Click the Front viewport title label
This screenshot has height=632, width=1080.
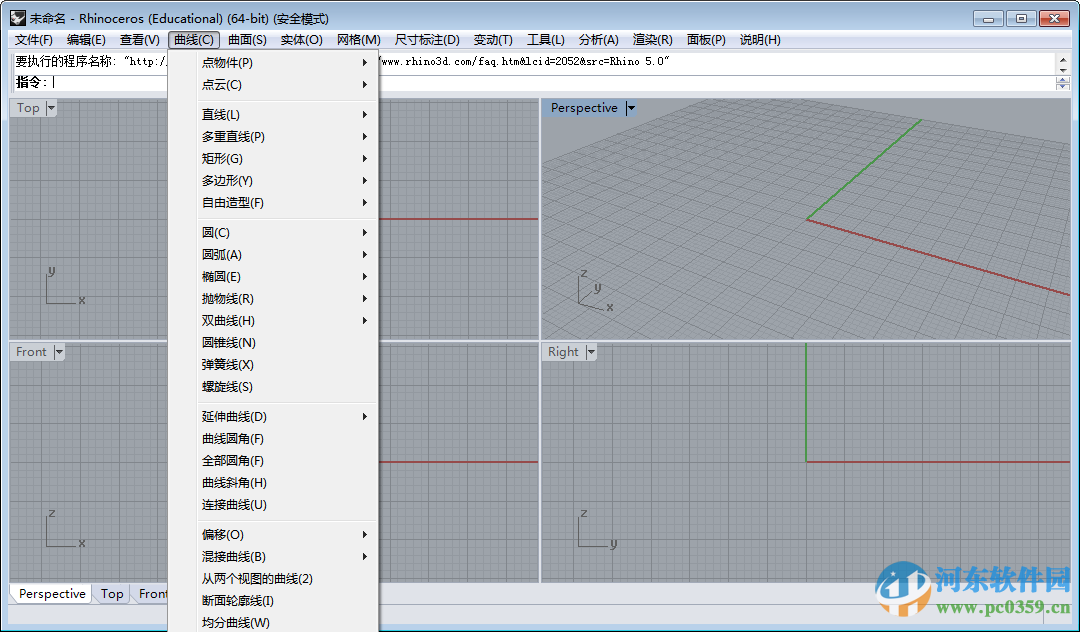click(x=32, y=352)
